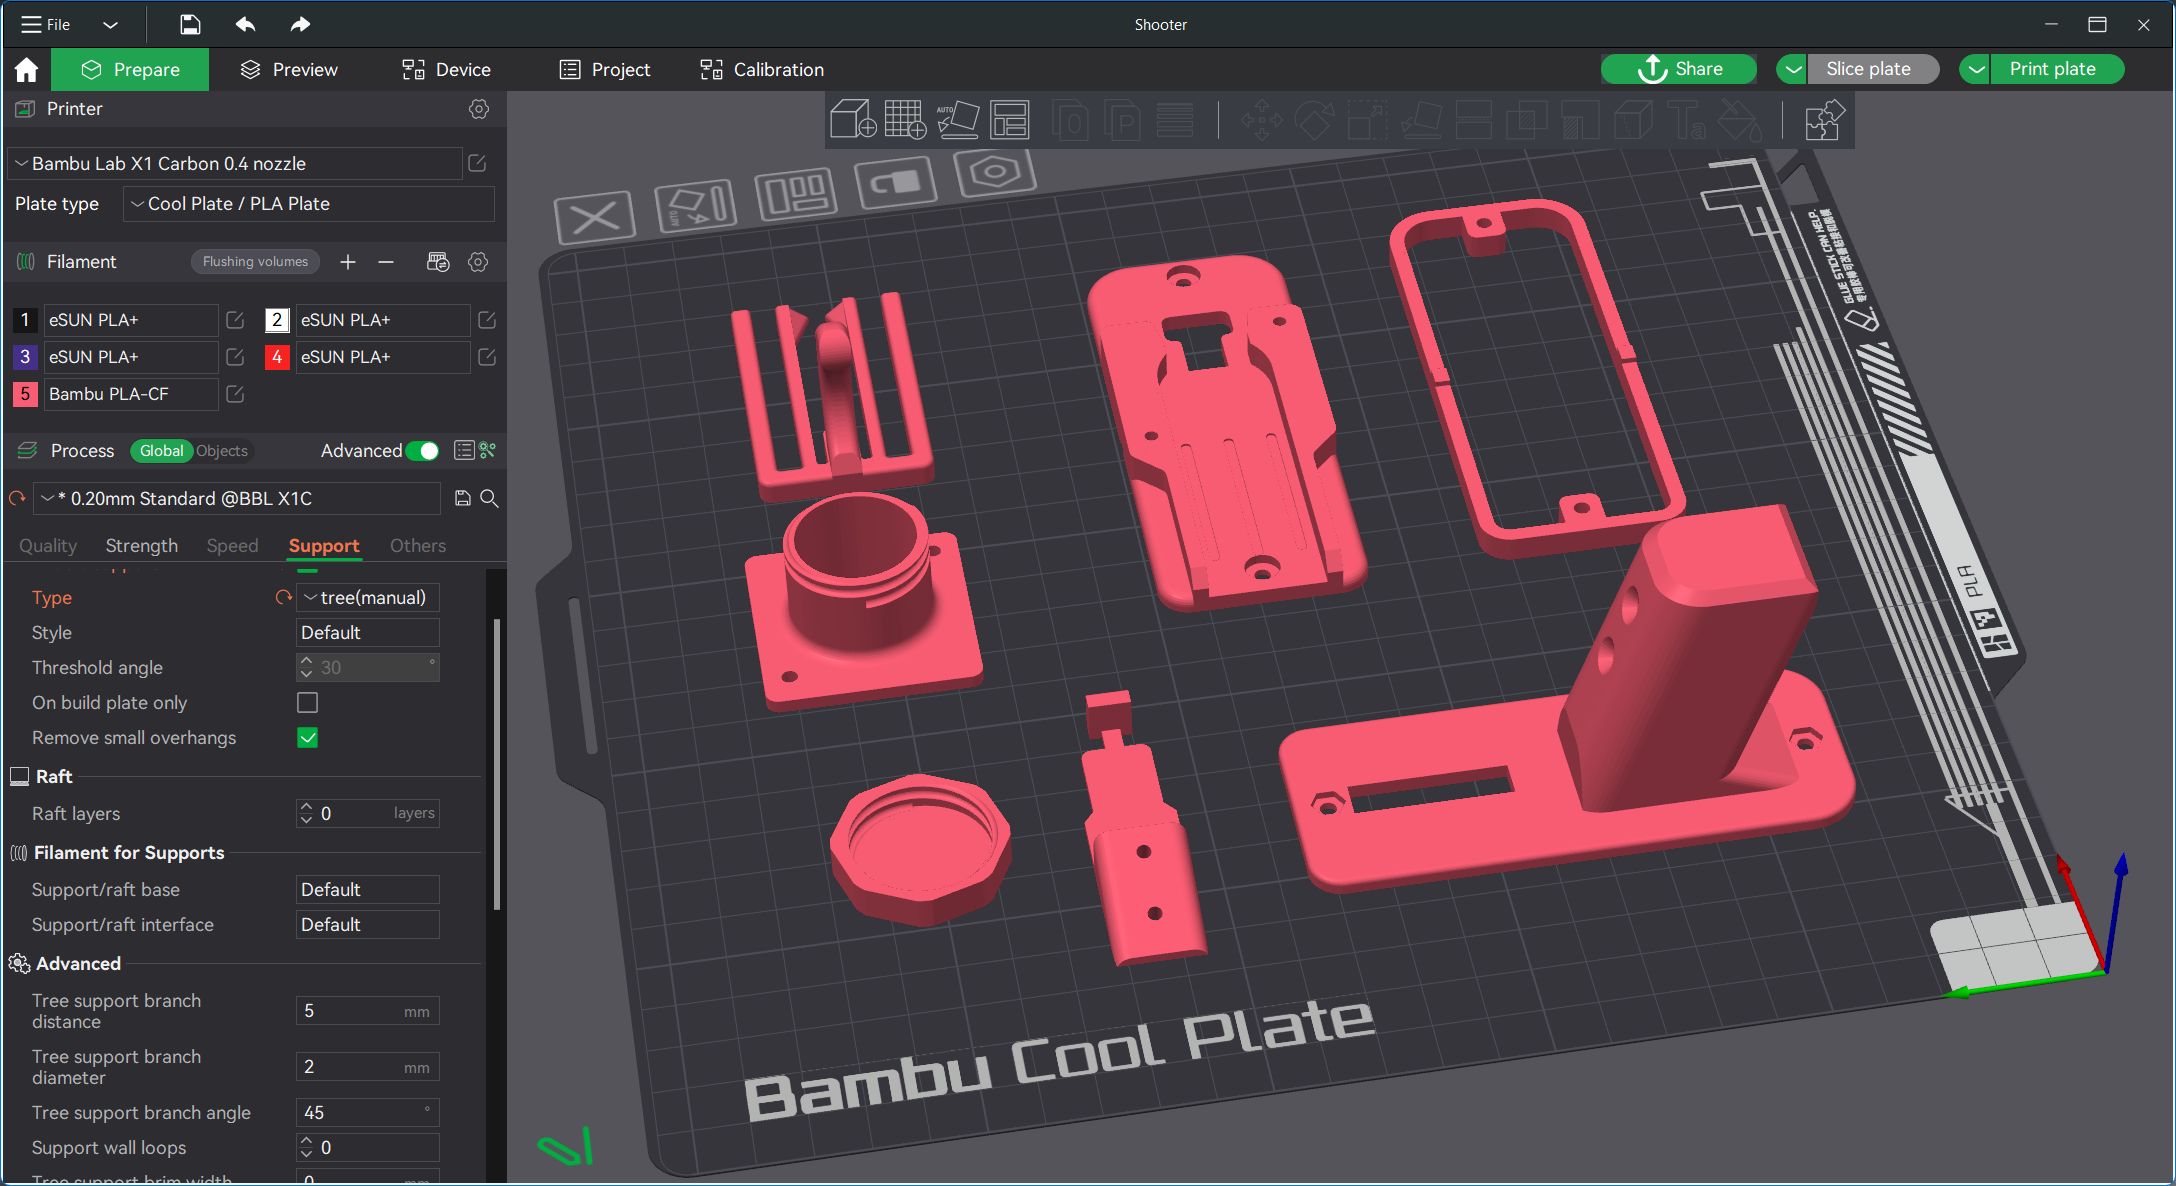The image size is (2176, 1186).
Task: Click the Tree support branch angle field
Action: click(366, 1113)
